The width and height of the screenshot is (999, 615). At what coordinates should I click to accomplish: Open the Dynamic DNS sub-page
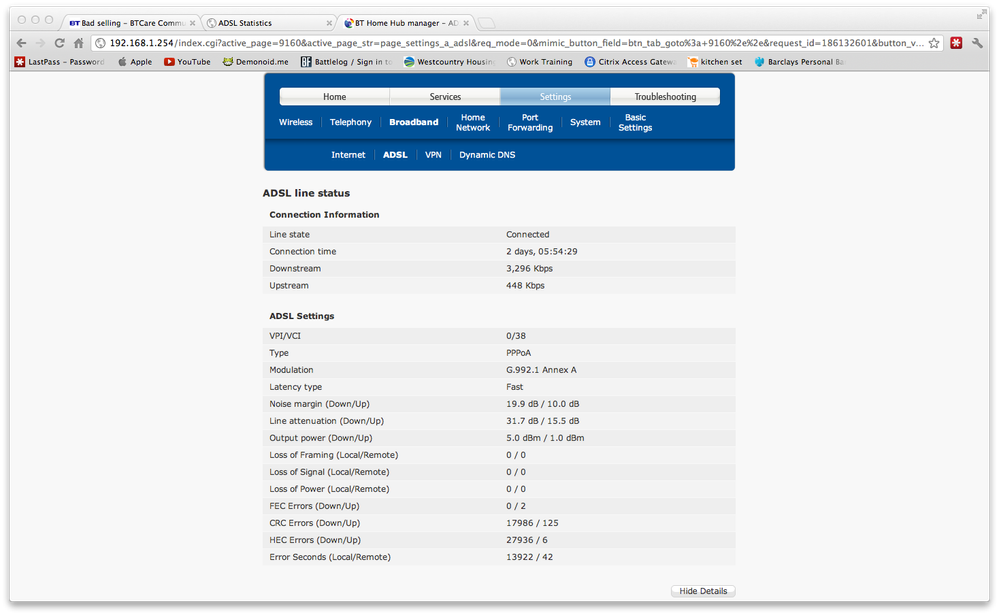[x=487, y=155]
